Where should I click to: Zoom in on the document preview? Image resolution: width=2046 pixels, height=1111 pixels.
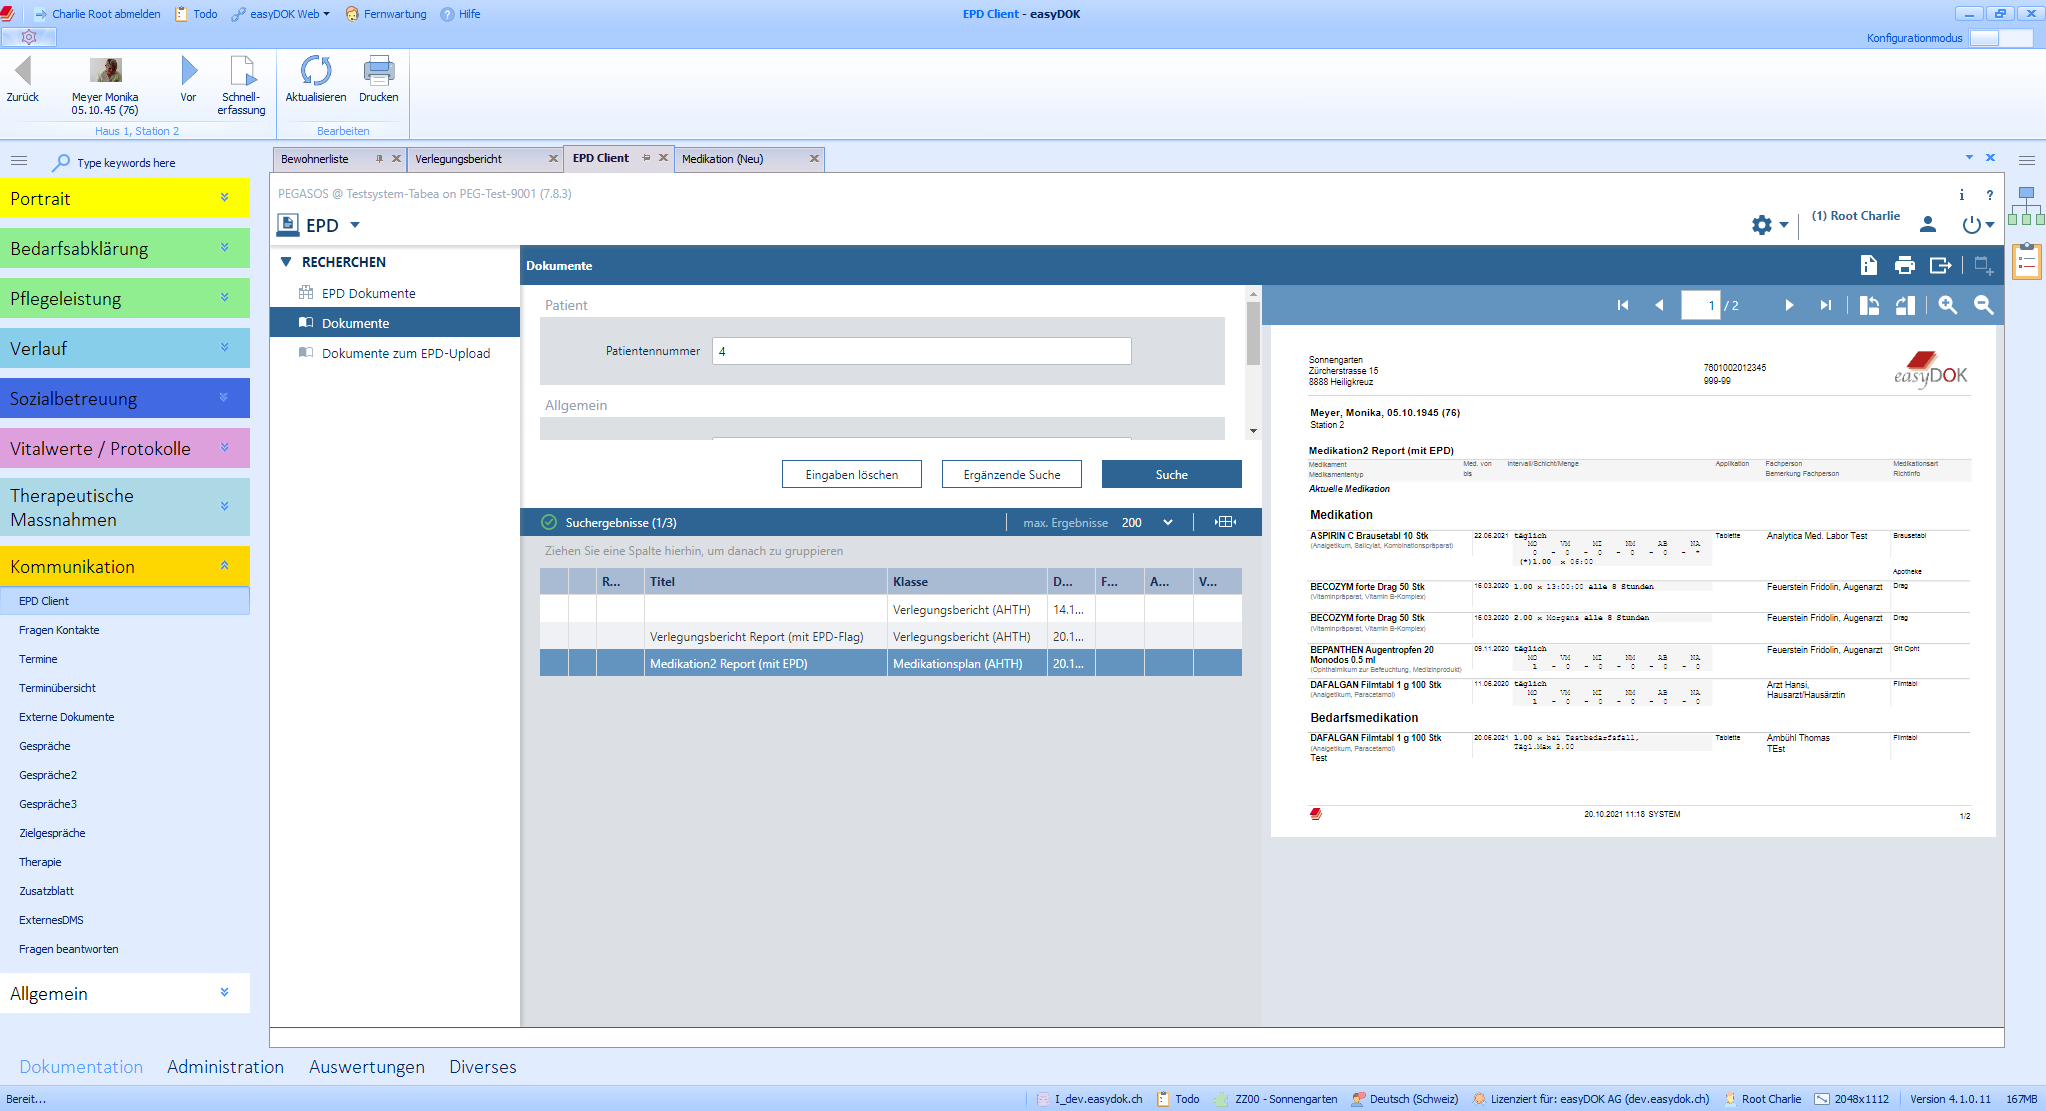1947,305
